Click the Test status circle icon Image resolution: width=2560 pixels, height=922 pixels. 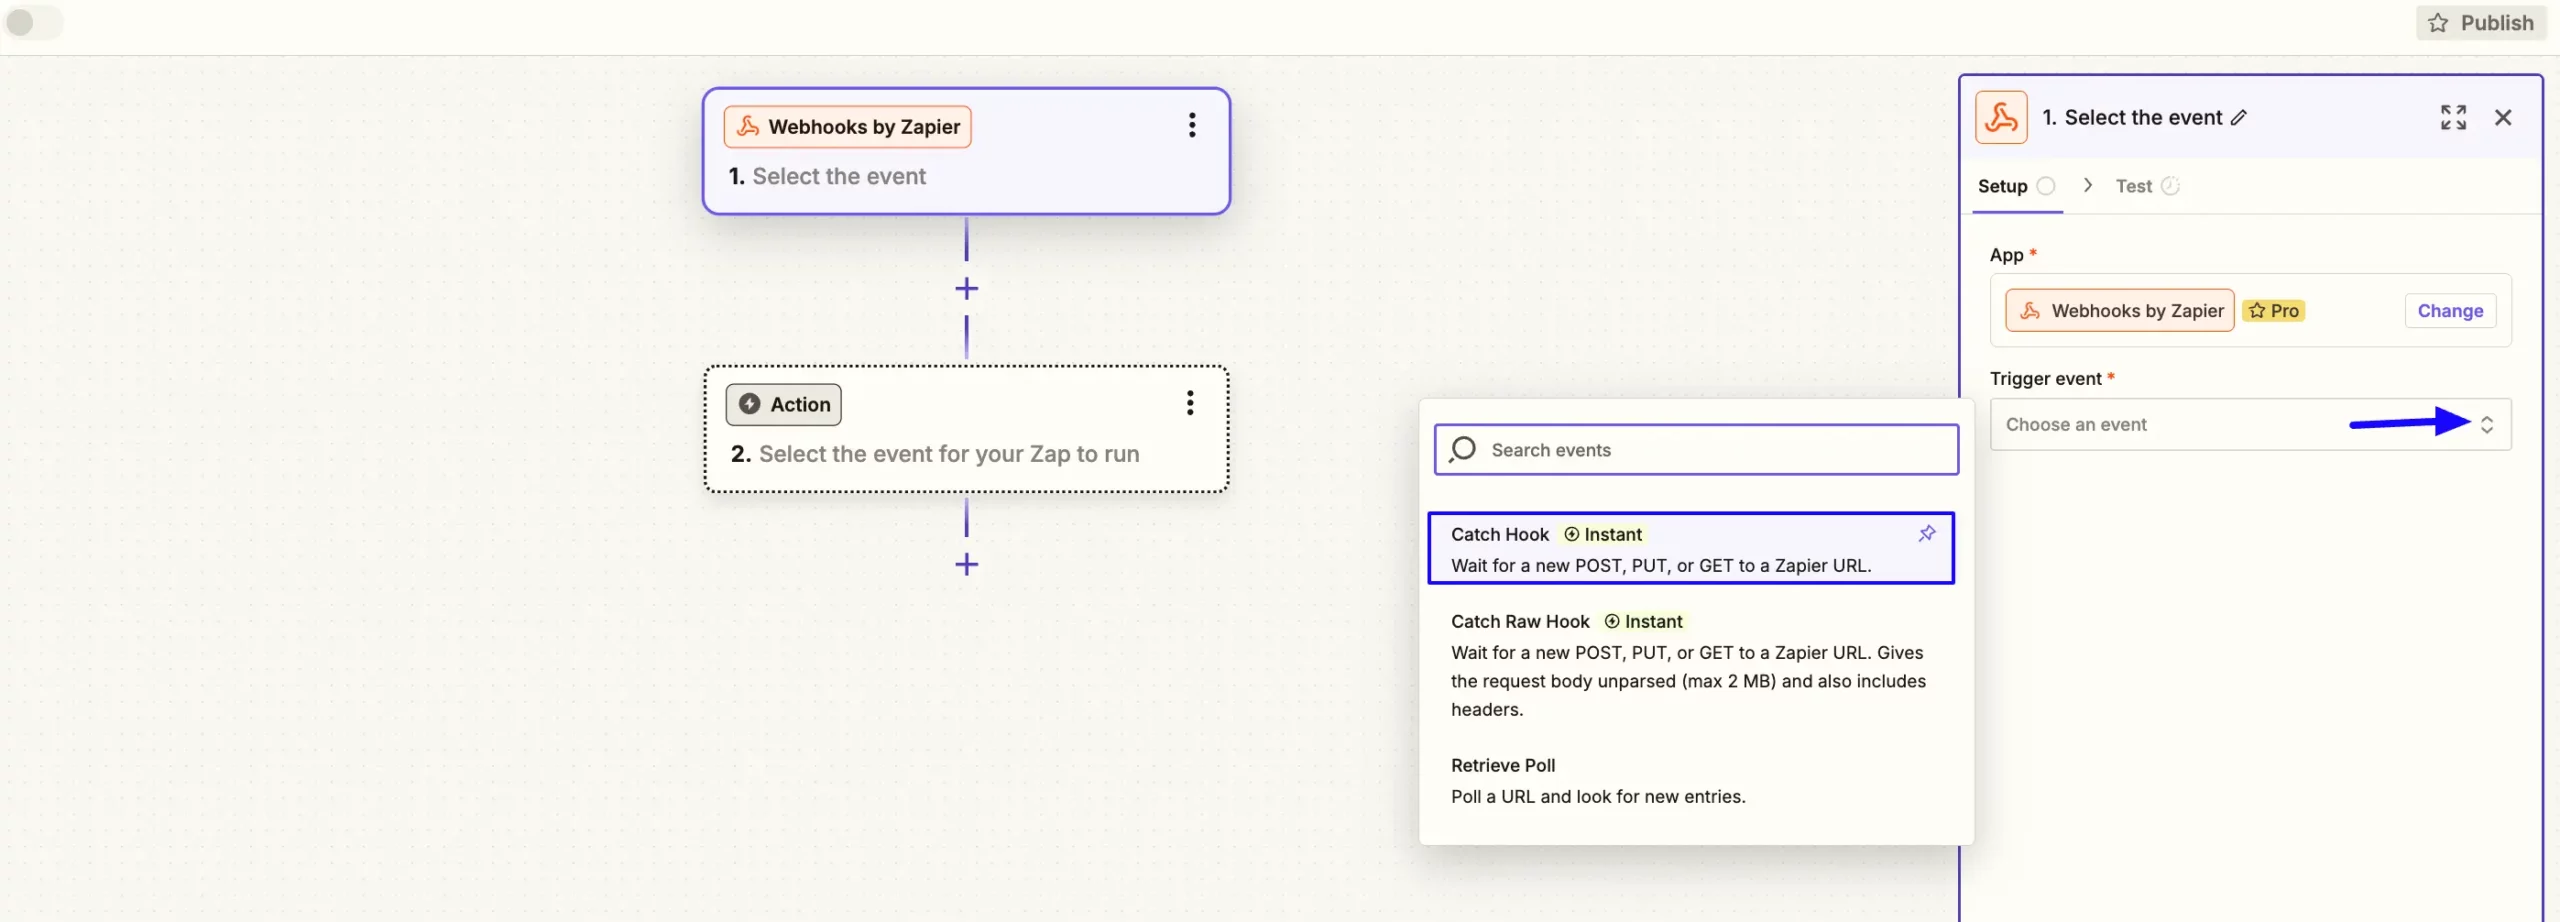coord(2170,186)
